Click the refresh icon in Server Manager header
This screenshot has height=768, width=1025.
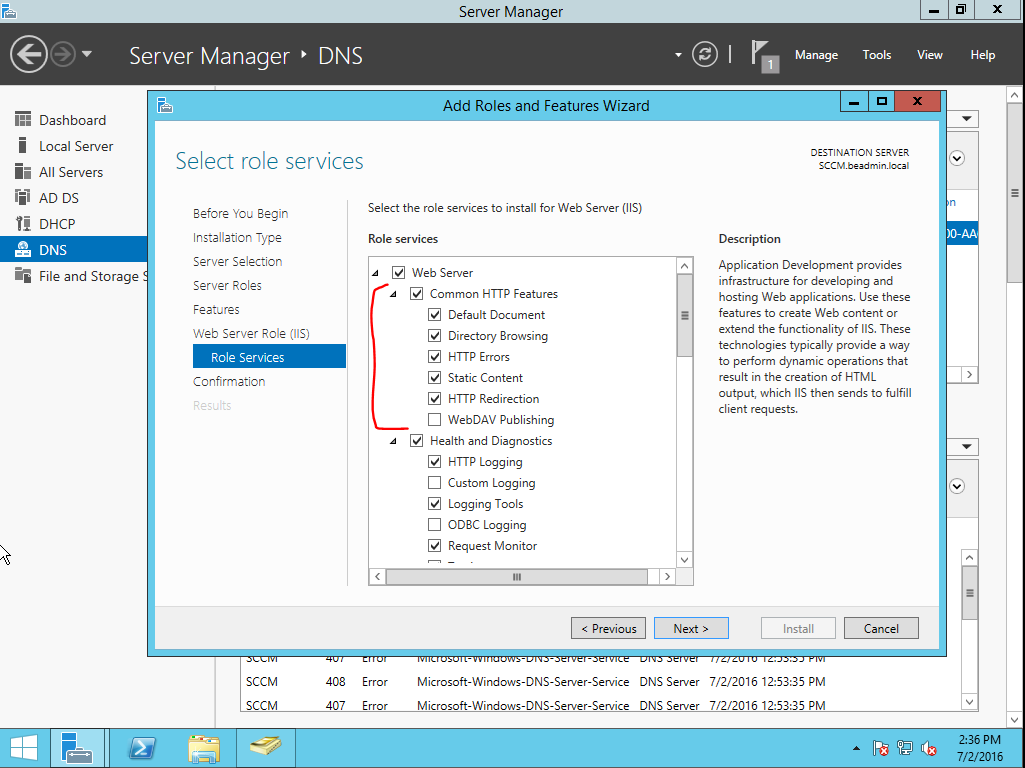pos(705,54)
